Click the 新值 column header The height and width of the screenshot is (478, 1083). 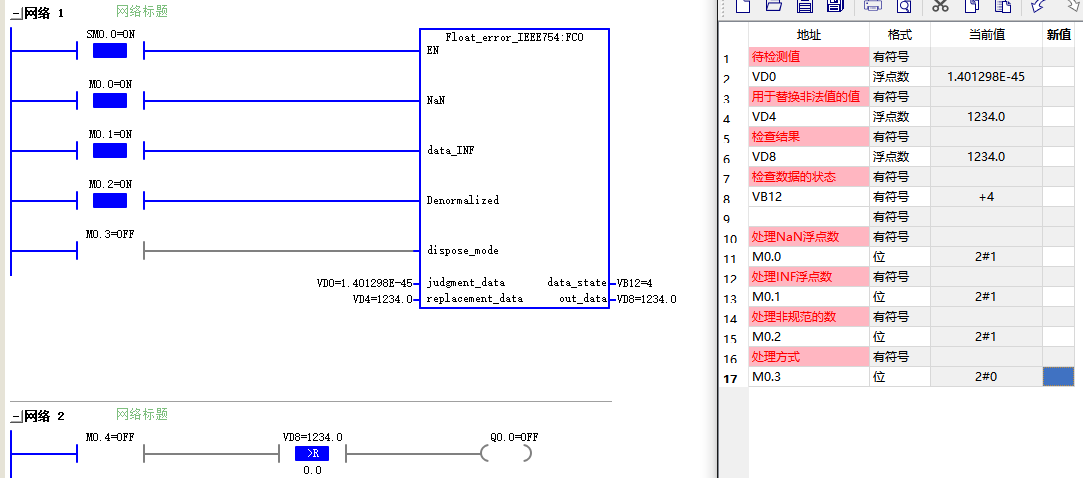click(x=1059, y=35)
